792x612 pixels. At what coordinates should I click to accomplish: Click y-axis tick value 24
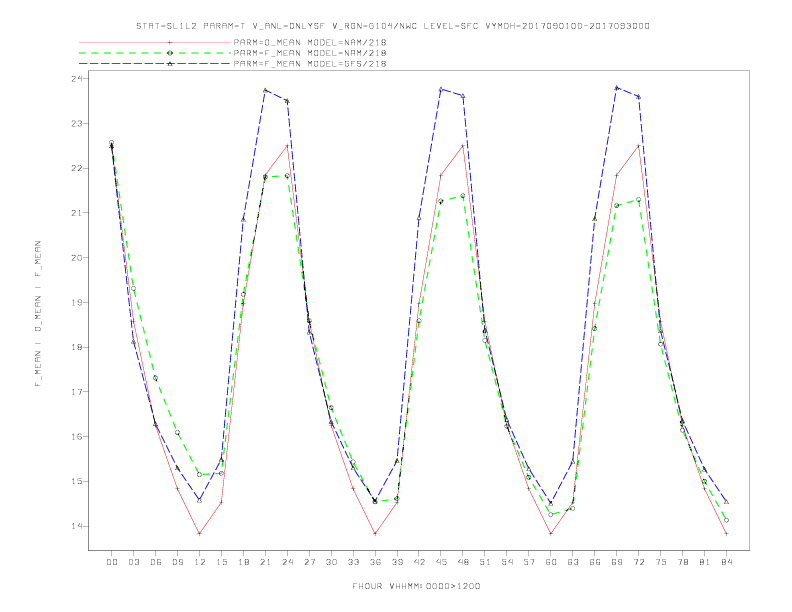point(77,79)
